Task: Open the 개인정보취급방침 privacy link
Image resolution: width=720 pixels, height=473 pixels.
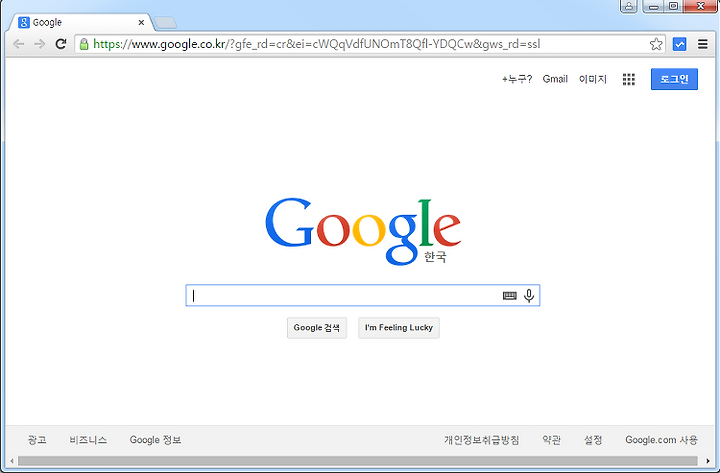Action: click(481, 440)
